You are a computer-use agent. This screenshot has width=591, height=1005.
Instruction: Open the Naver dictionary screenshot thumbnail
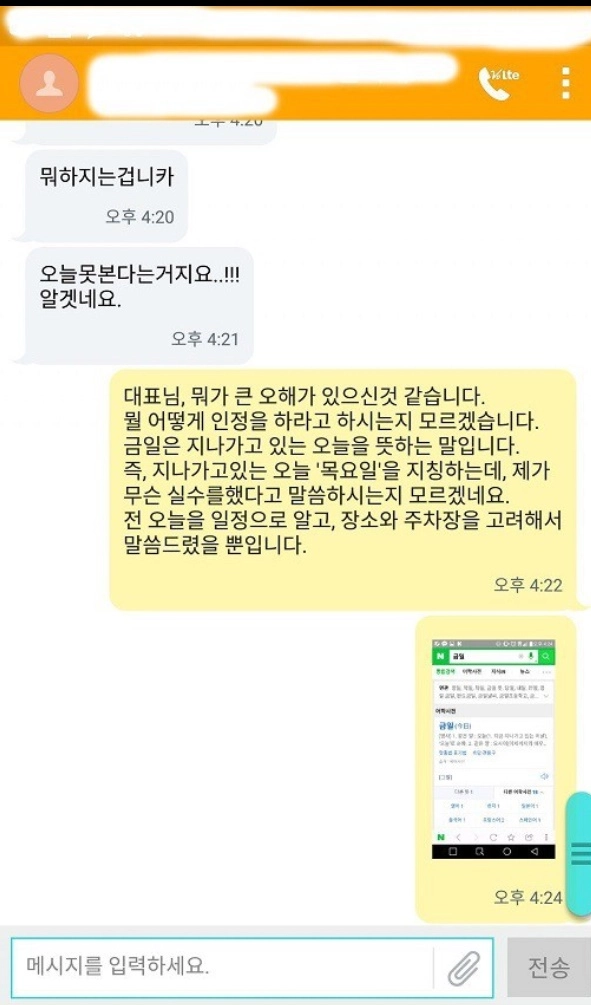point(494,749)
